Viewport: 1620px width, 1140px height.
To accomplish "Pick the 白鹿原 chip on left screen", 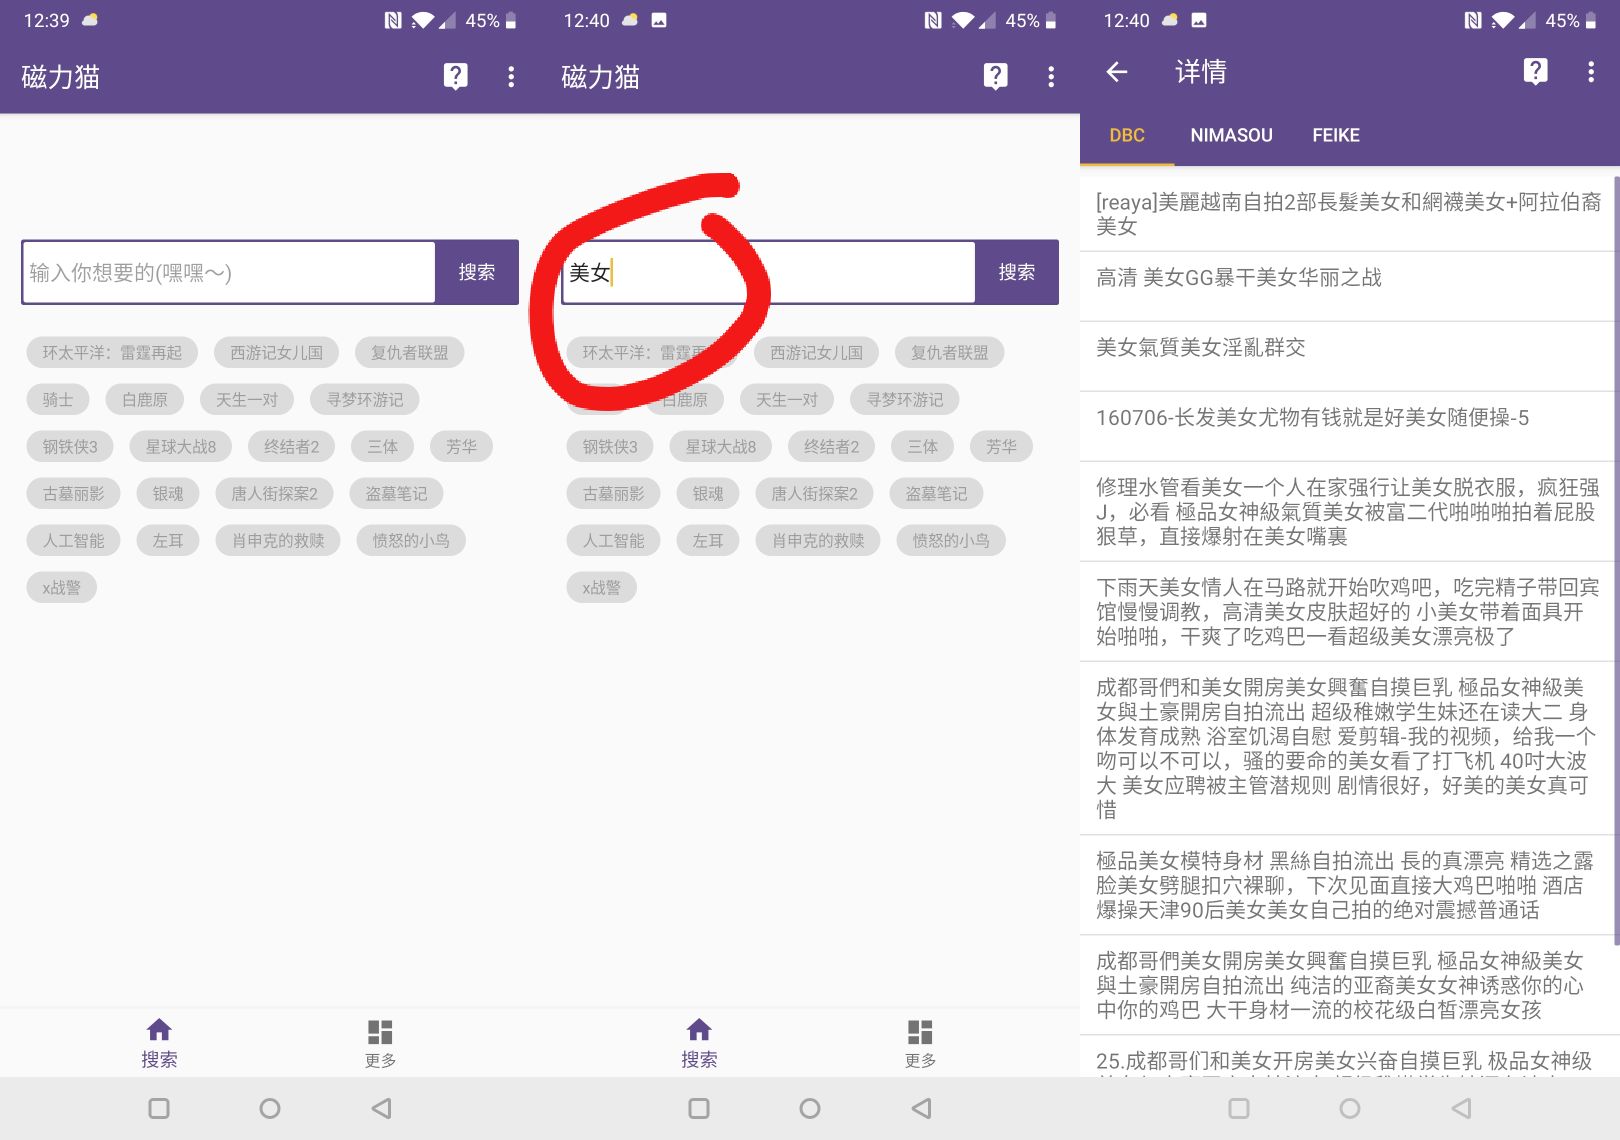I will click(x=145, y=400).
